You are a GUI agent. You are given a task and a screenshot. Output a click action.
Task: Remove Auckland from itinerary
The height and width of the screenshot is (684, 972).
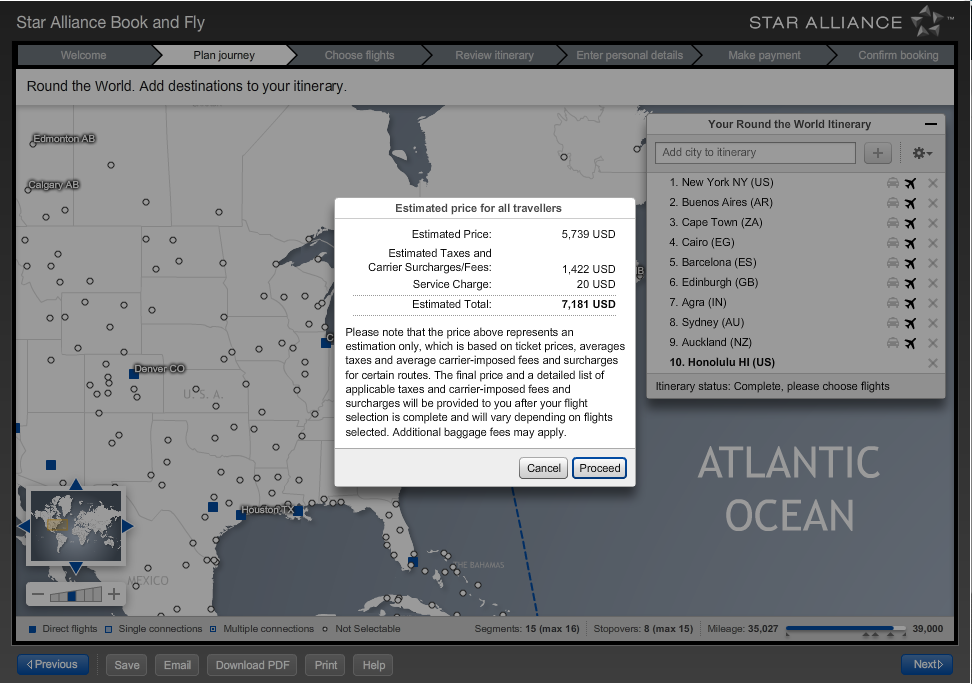pyautogui.click(x=932, y=343)
